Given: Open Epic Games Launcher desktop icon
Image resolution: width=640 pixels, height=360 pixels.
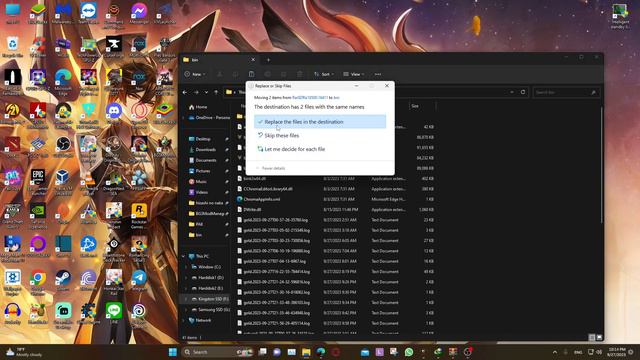Looking at the screenshot, I should click(38, 180).
